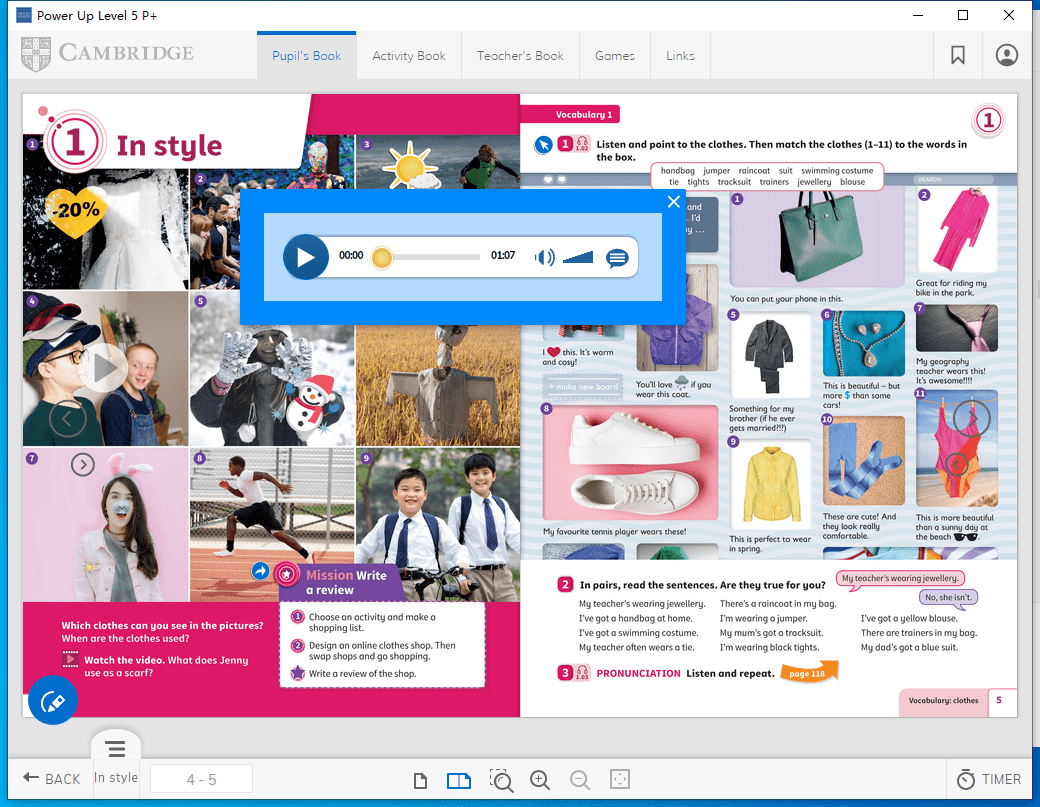Click the video film icon beside 'Watch the video'
Image resolution: width=1040 pixels, height=807 pixels.
pyautogui.click(x=70, y=659)
